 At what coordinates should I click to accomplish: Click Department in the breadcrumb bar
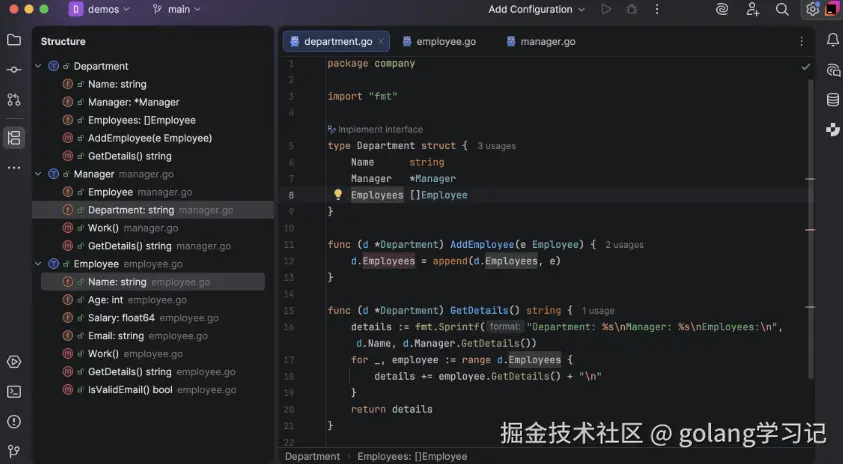[312, 456]
